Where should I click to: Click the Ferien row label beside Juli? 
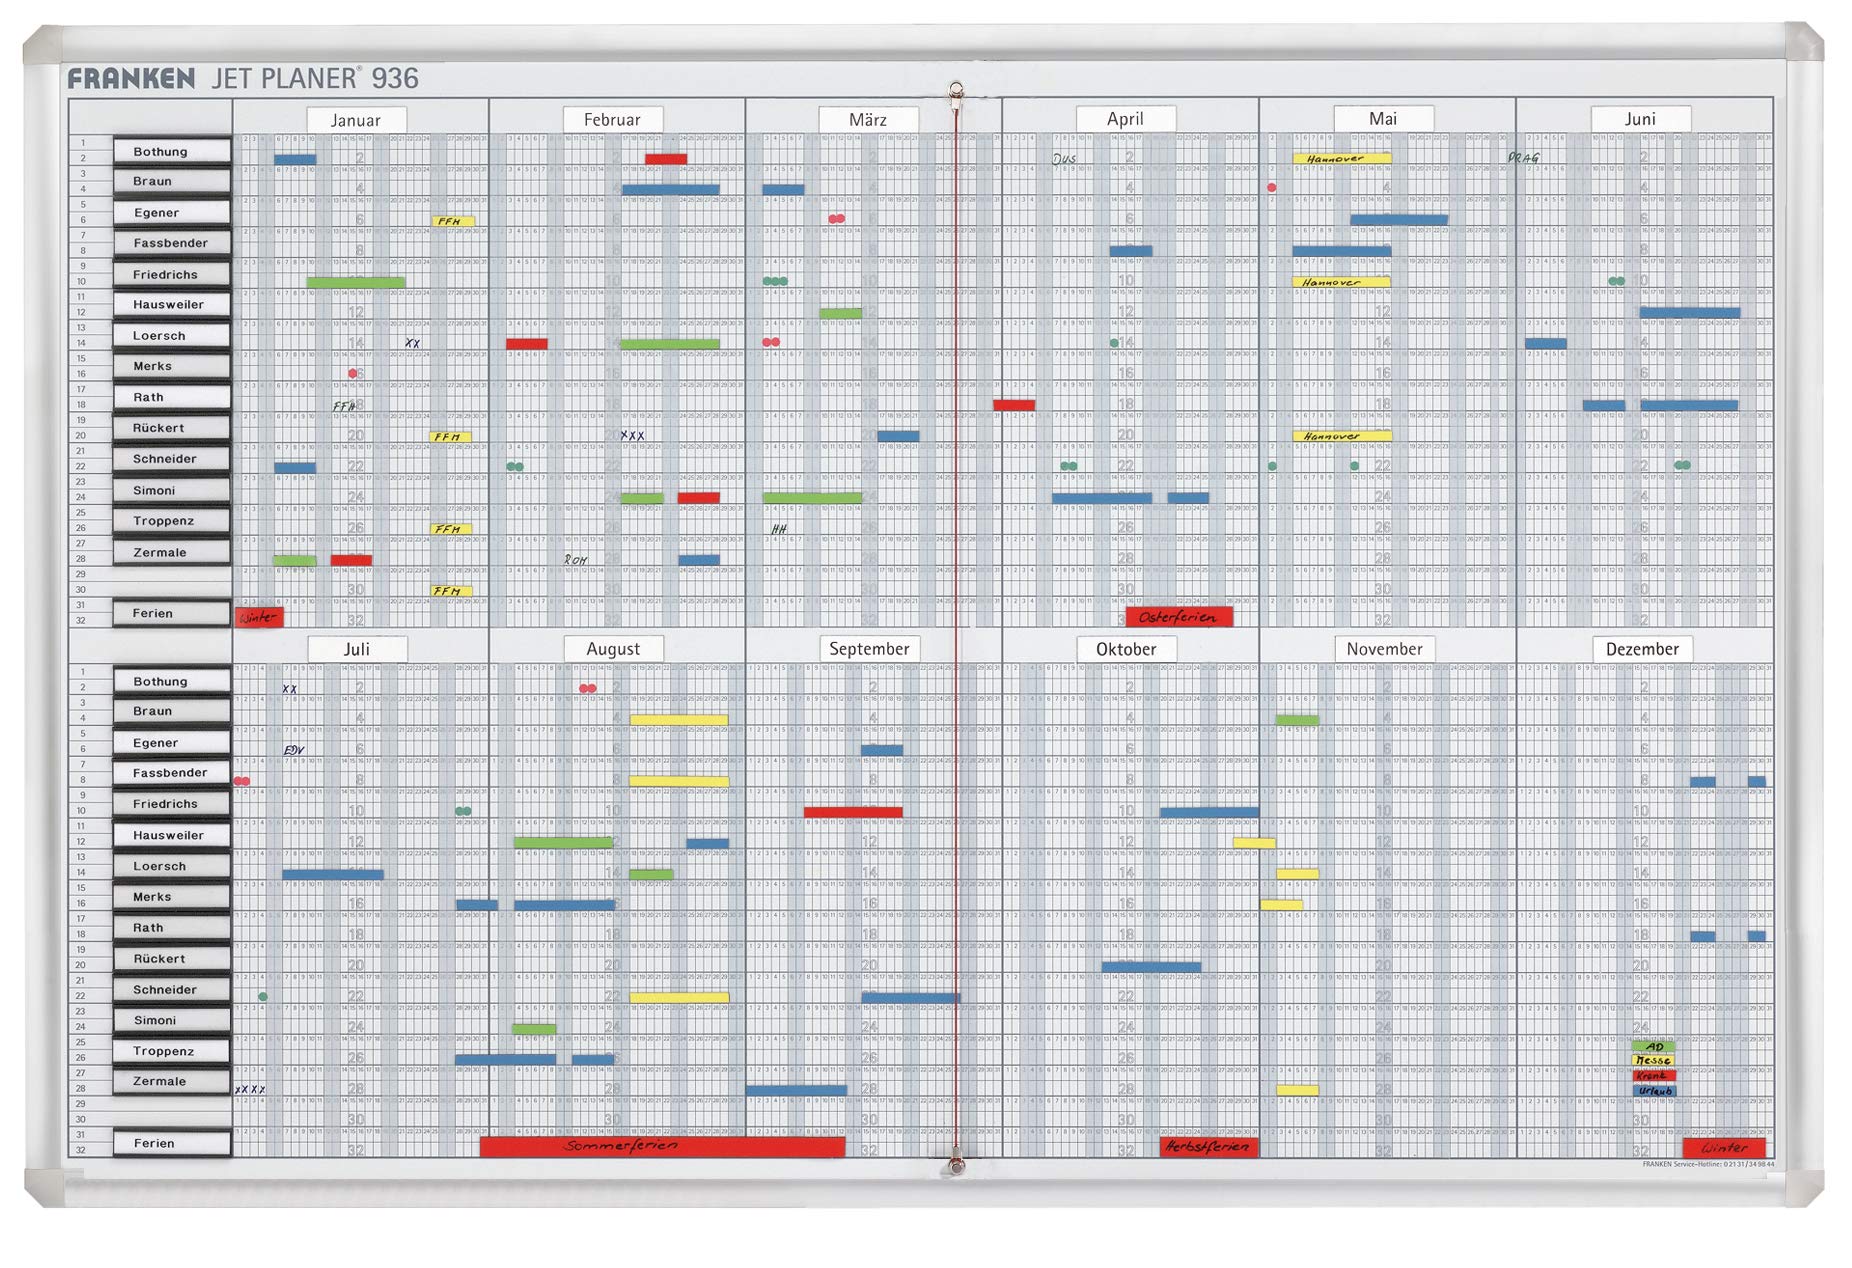pos(172,1144)
